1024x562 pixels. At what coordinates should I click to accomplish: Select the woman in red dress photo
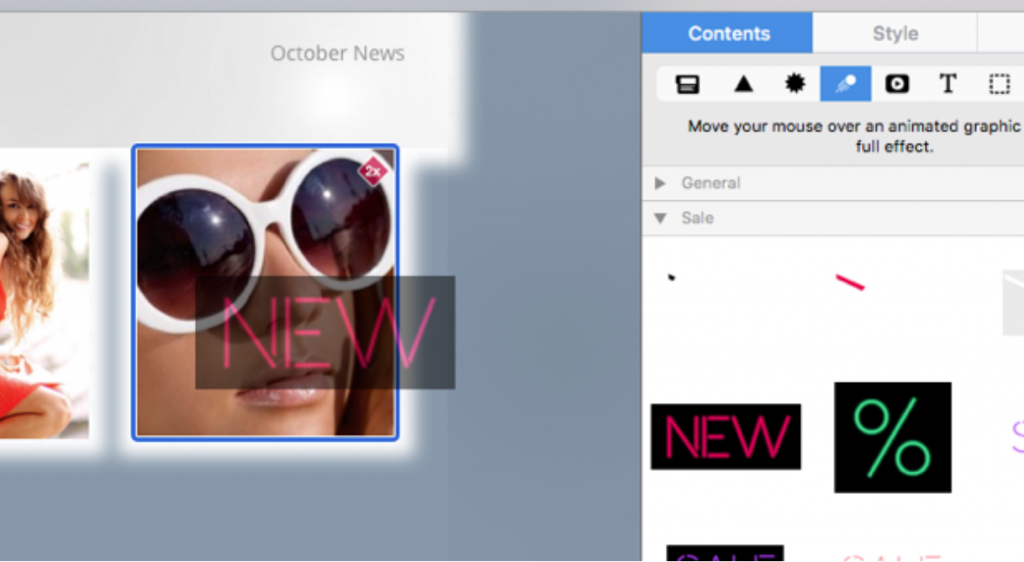(44, 300)
